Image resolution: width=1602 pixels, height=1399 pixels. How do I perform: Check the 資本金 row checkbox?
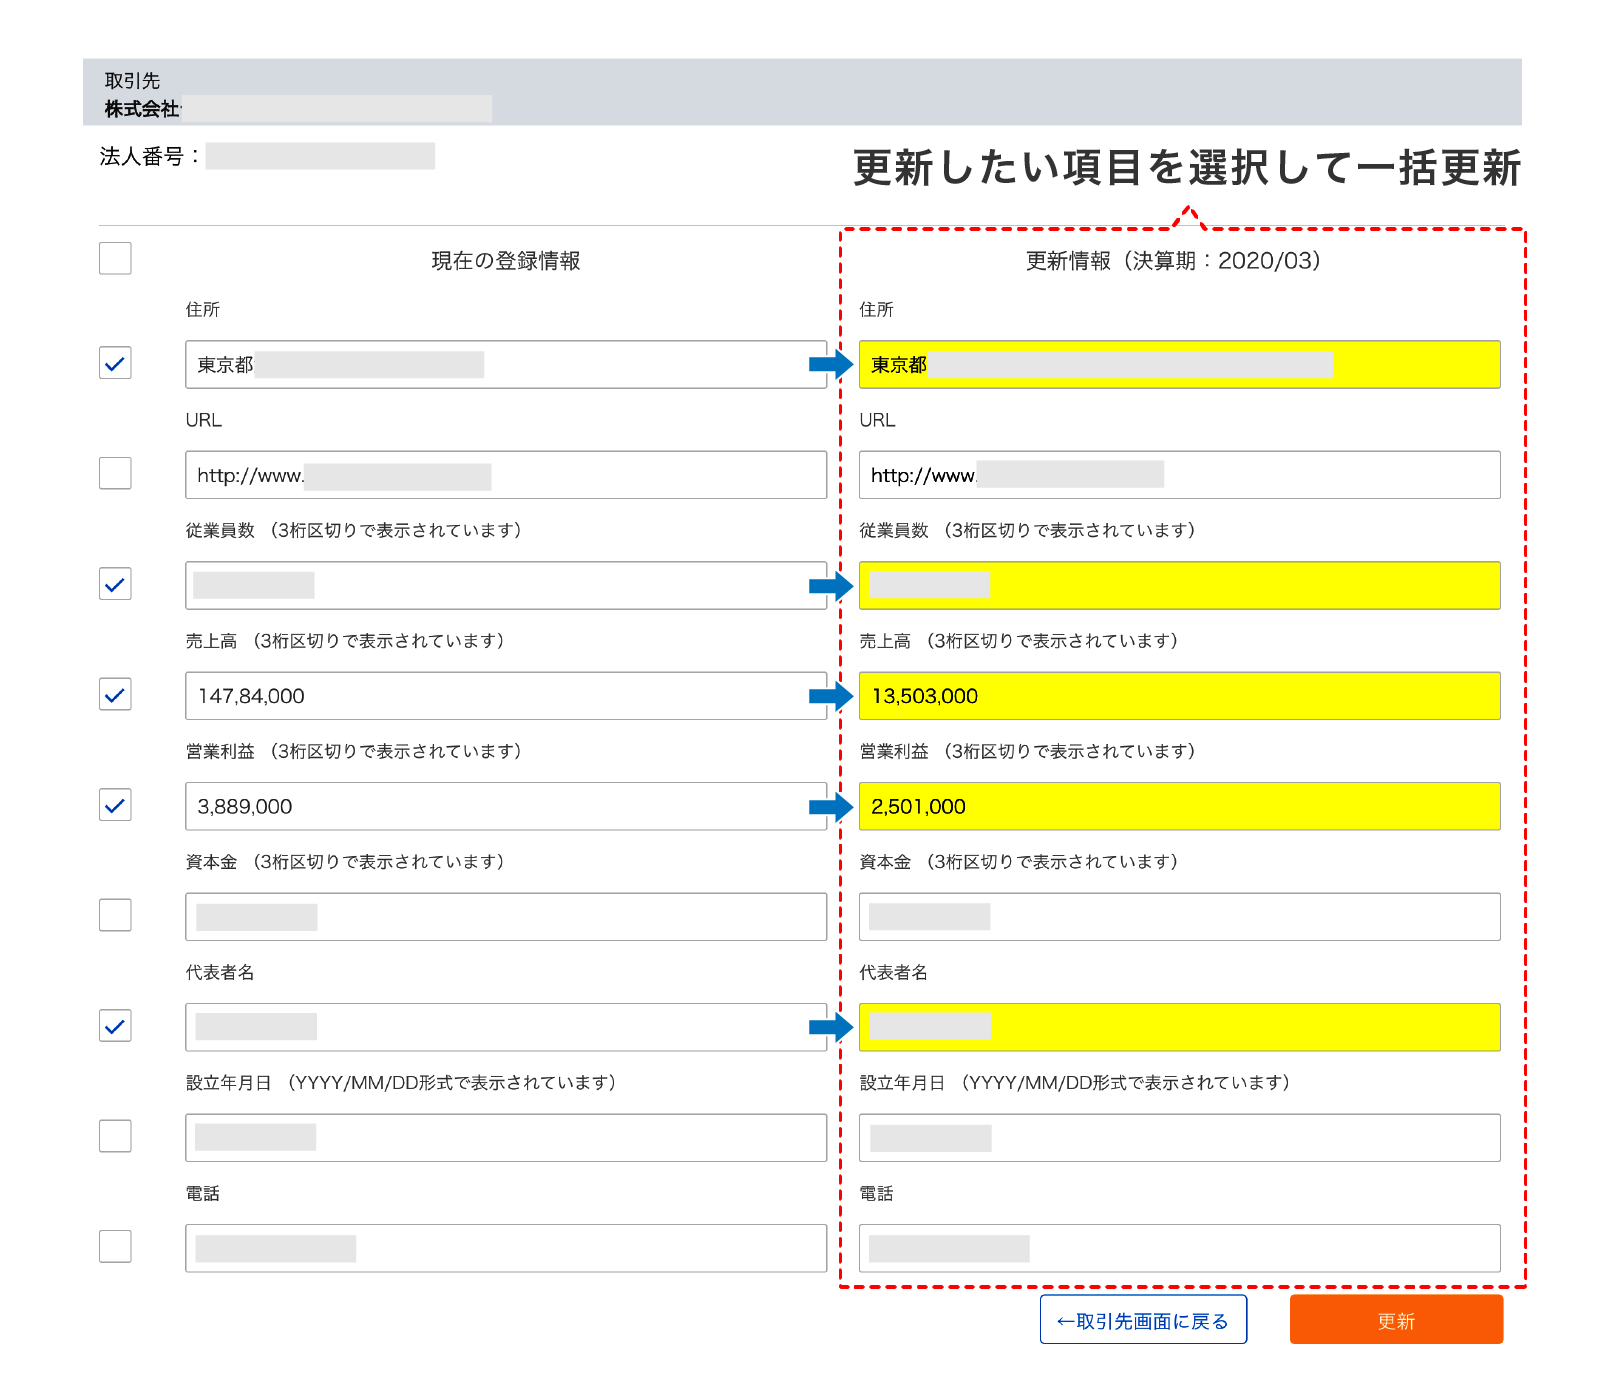click(115, 915)
